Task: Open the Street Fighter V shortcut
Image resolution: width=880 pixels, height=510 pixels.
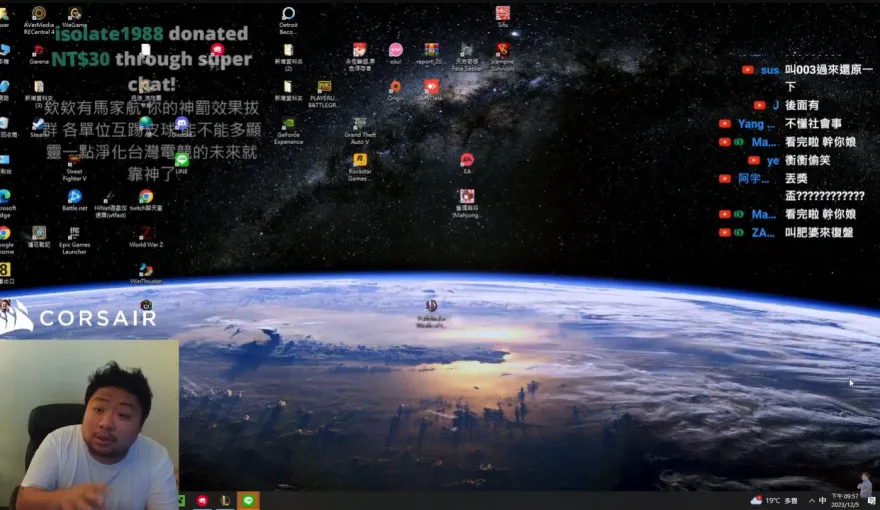Action: tap(74, 161)
